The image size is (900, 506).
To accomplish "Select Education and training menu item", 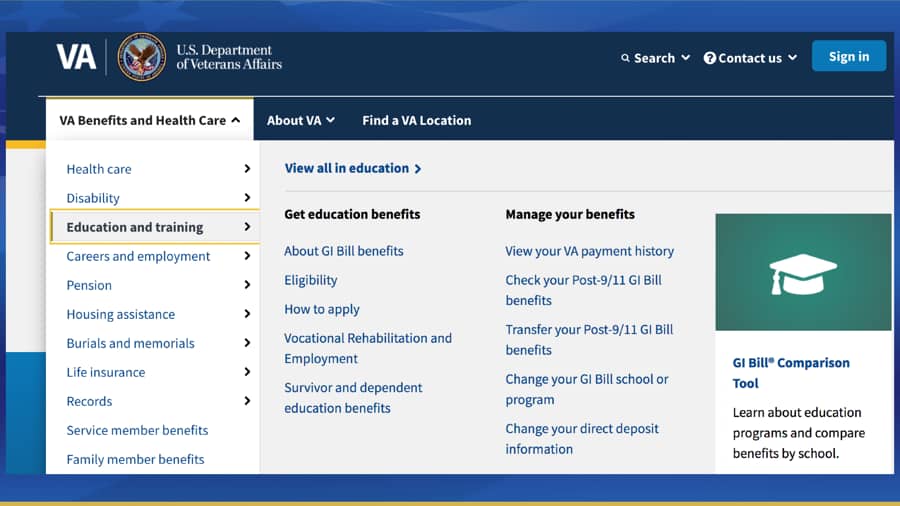I will coord(135,227).
